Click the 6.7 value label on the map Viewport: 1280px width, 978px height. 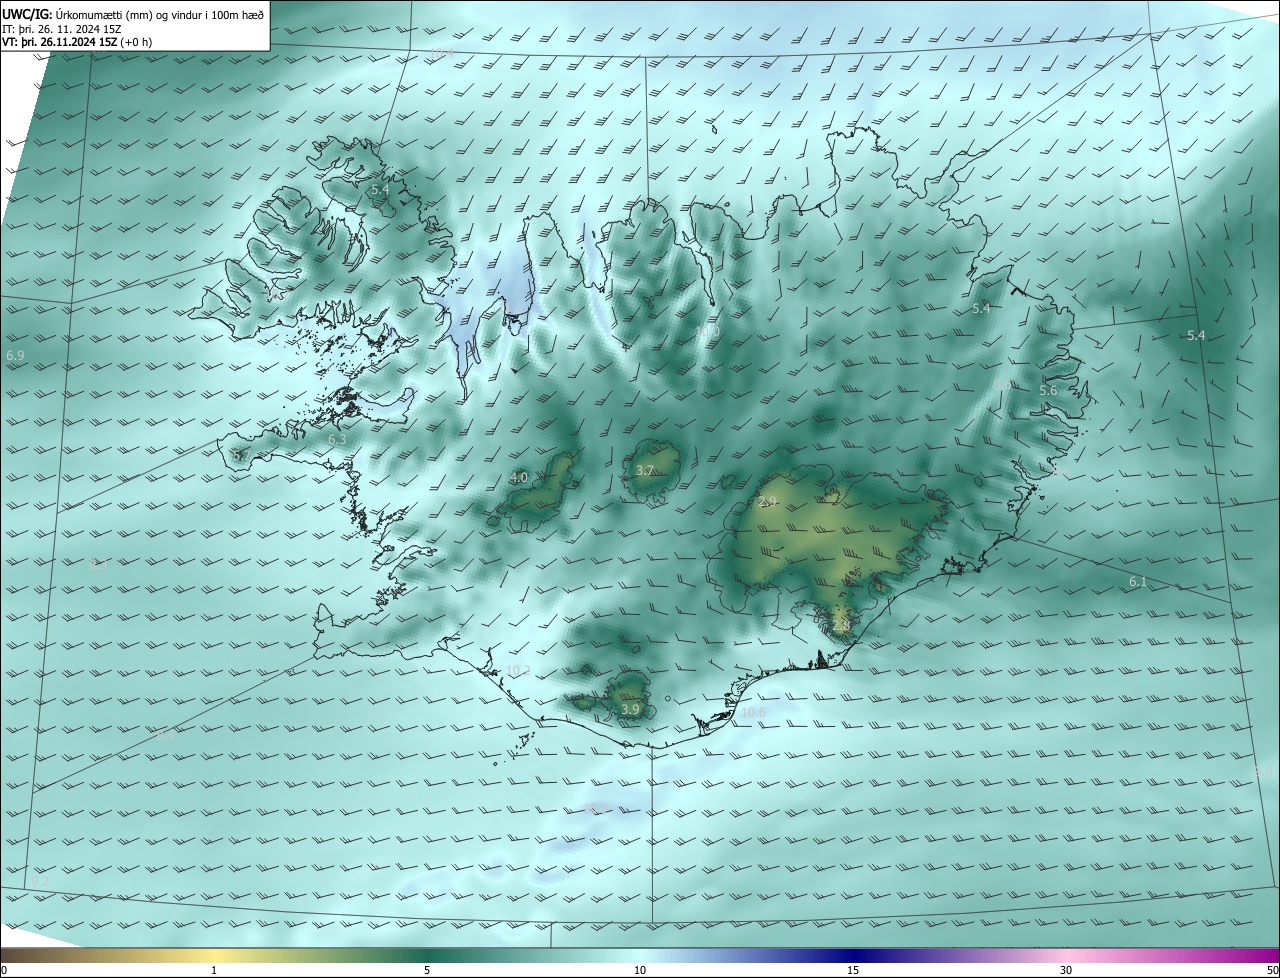pos(240,456)
